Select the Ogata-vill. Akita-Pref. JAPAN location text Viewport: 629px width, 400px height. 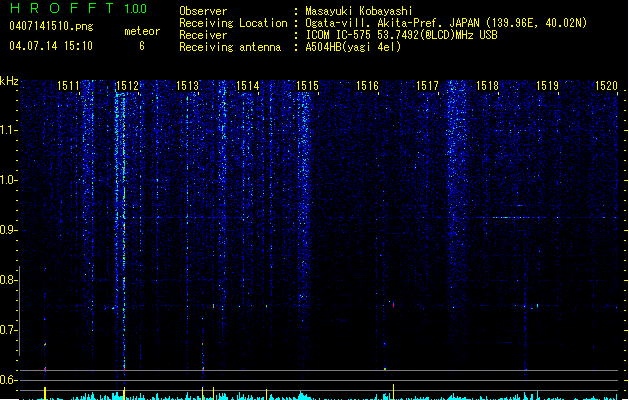coord(446,23)
